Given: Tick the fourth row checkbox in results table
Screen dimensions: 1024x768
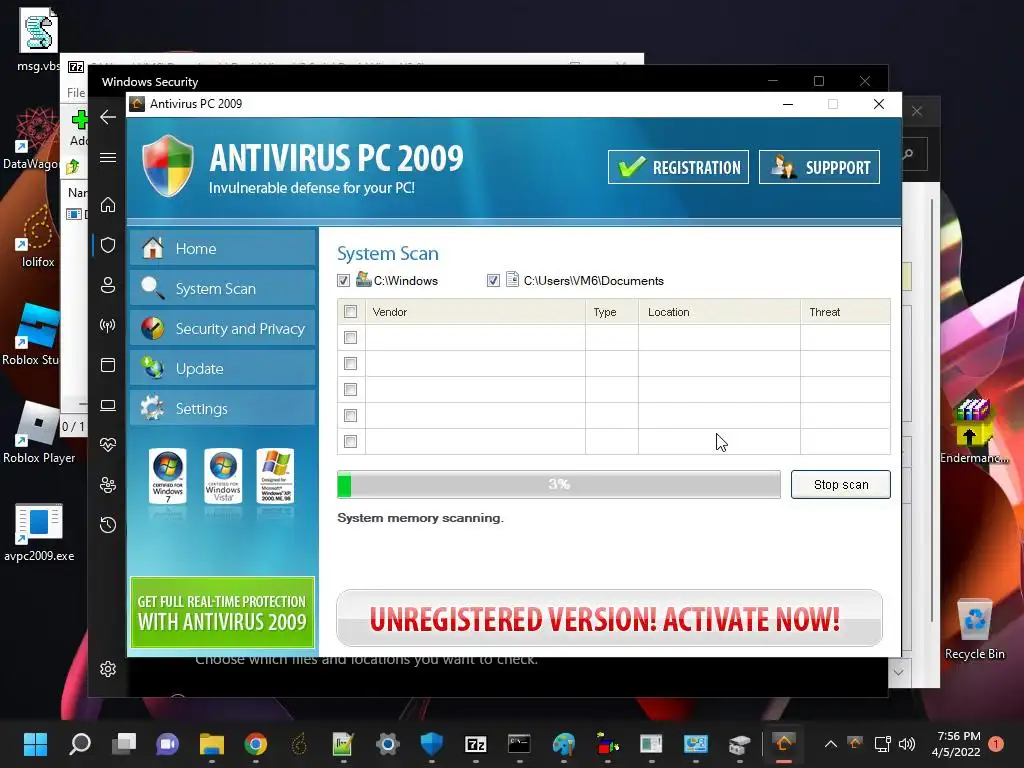Looking at the screenshot, I should click(x=351, y=415).
